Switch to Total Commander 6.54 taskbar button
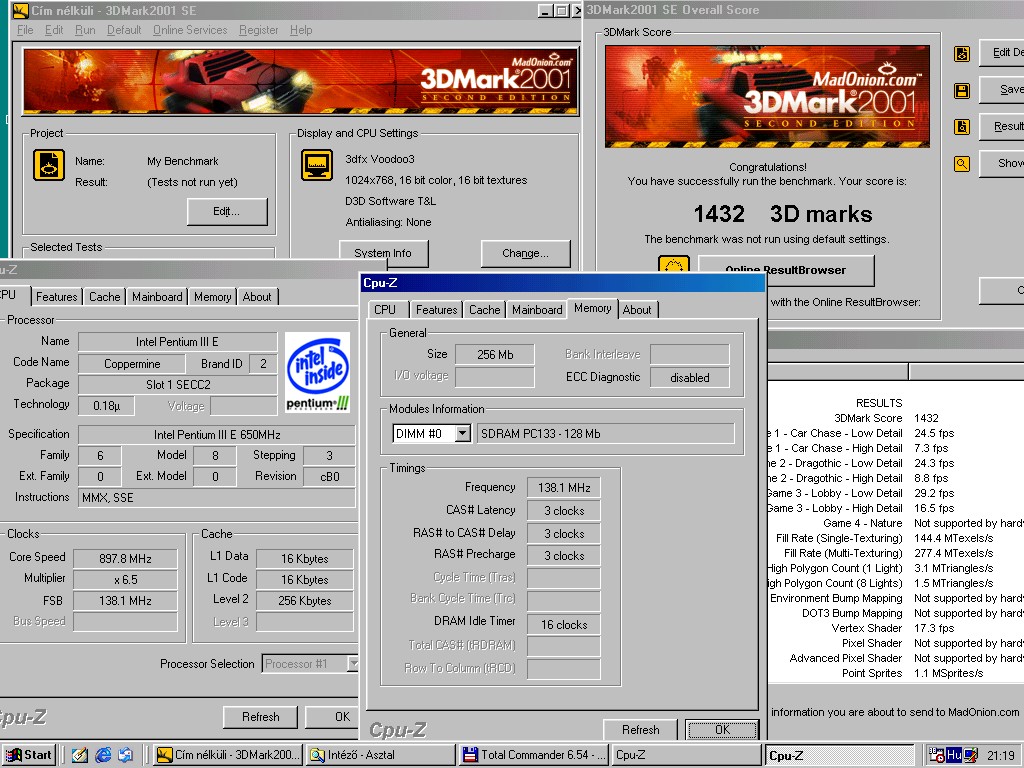This screenshot has width=1024, height=768. pyautogui.click(x=534, y=755)
